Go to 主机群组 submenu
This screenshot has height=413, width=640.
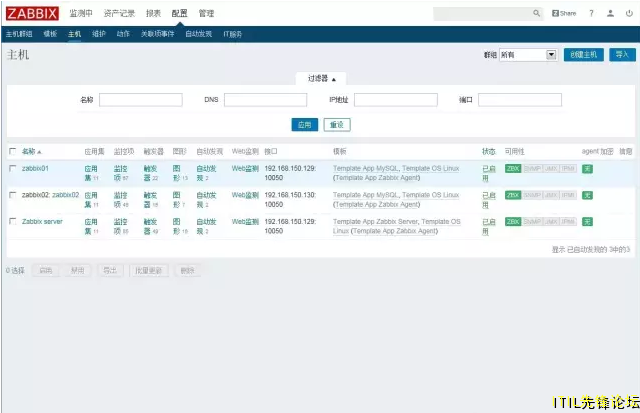coord(19,34)
